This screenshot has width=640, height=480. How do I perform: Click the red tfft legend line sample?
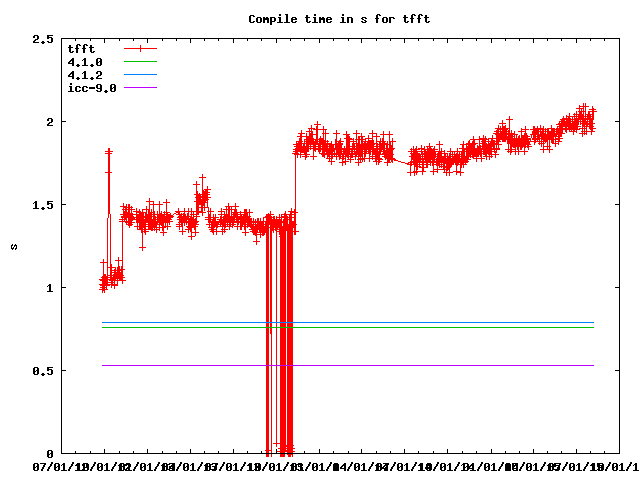pos(141,48)
